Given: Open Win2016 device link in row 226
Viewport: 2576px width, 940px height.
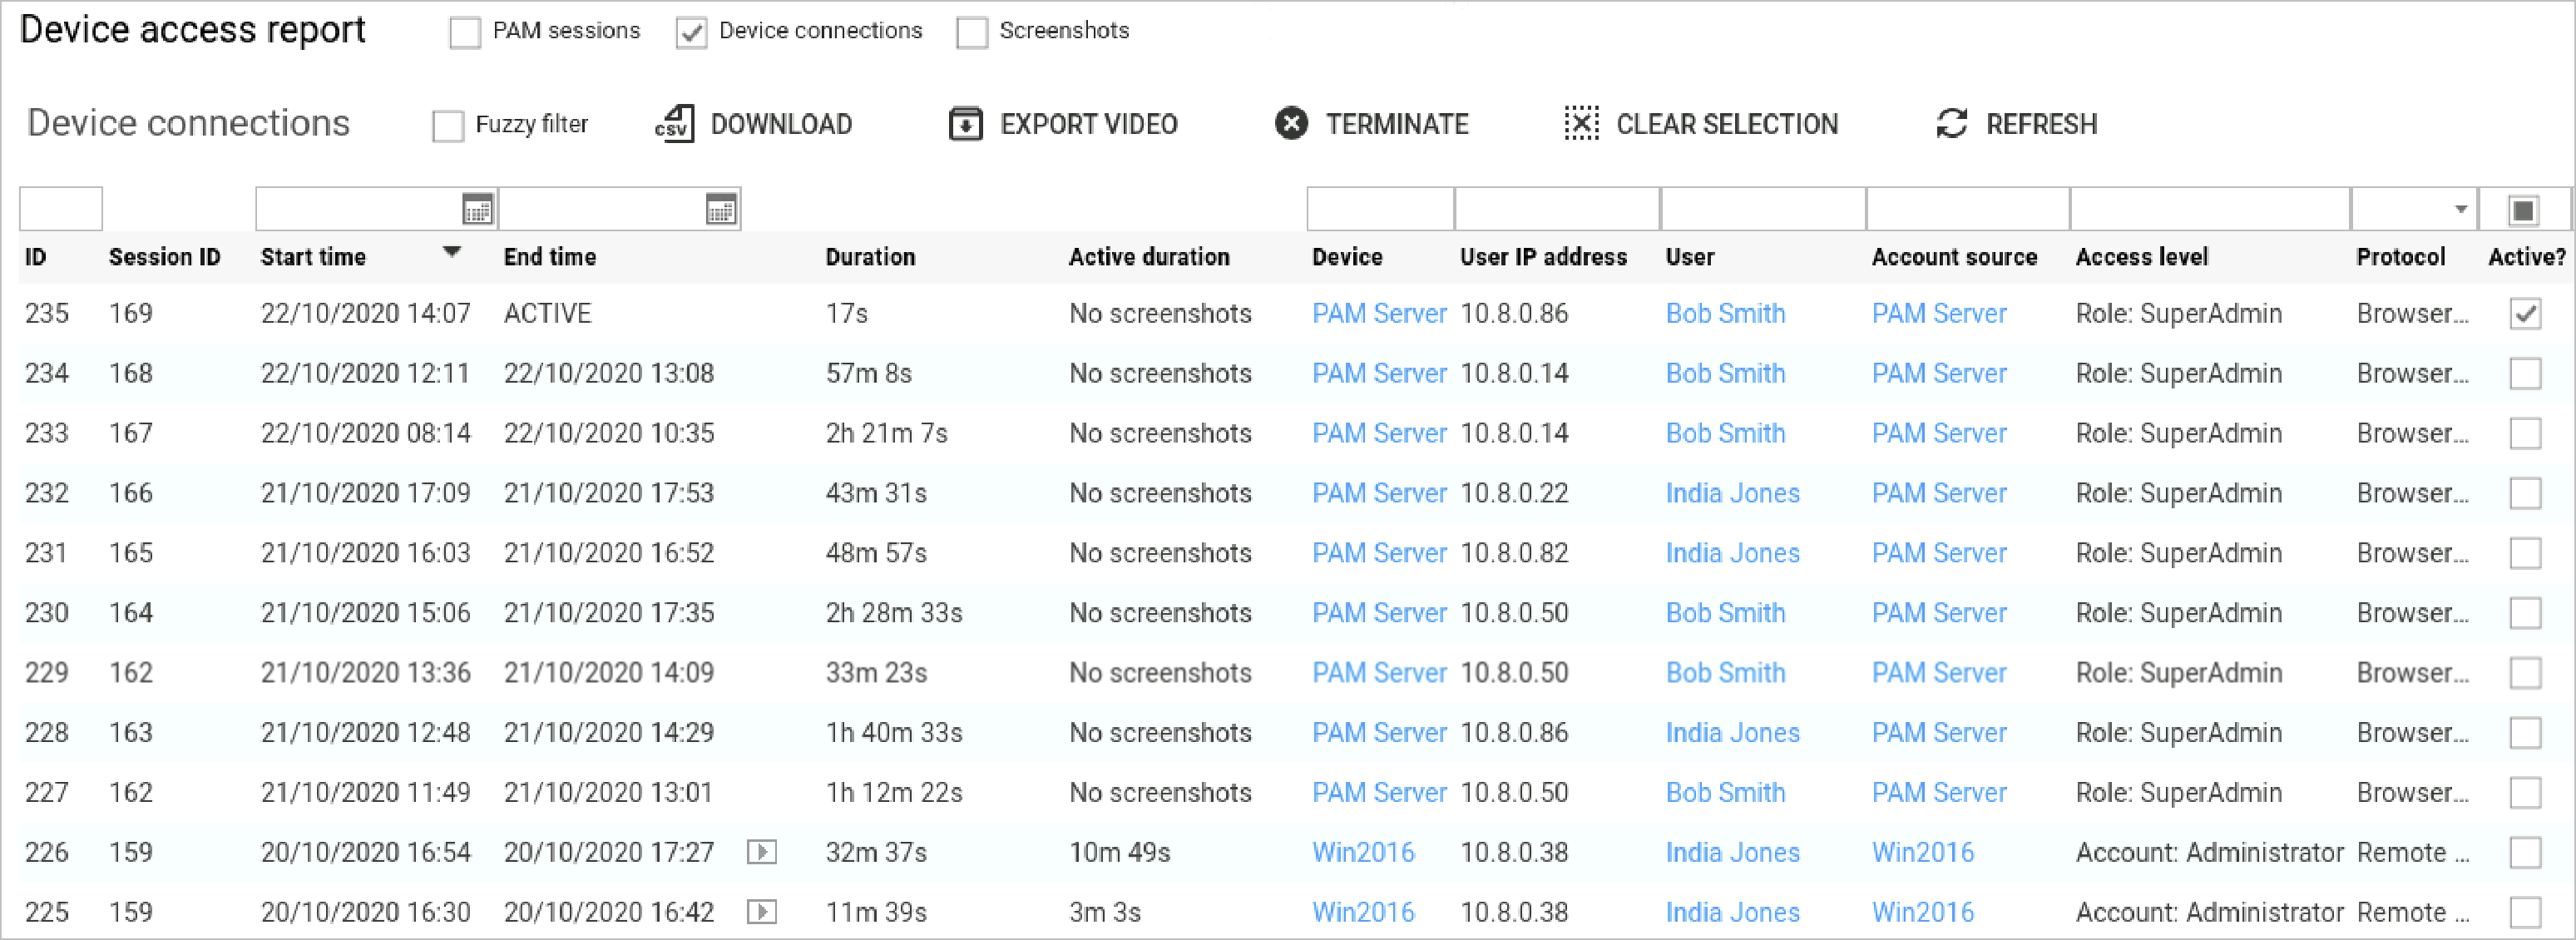Looking at the screenshot, I should pos(1363,853).
